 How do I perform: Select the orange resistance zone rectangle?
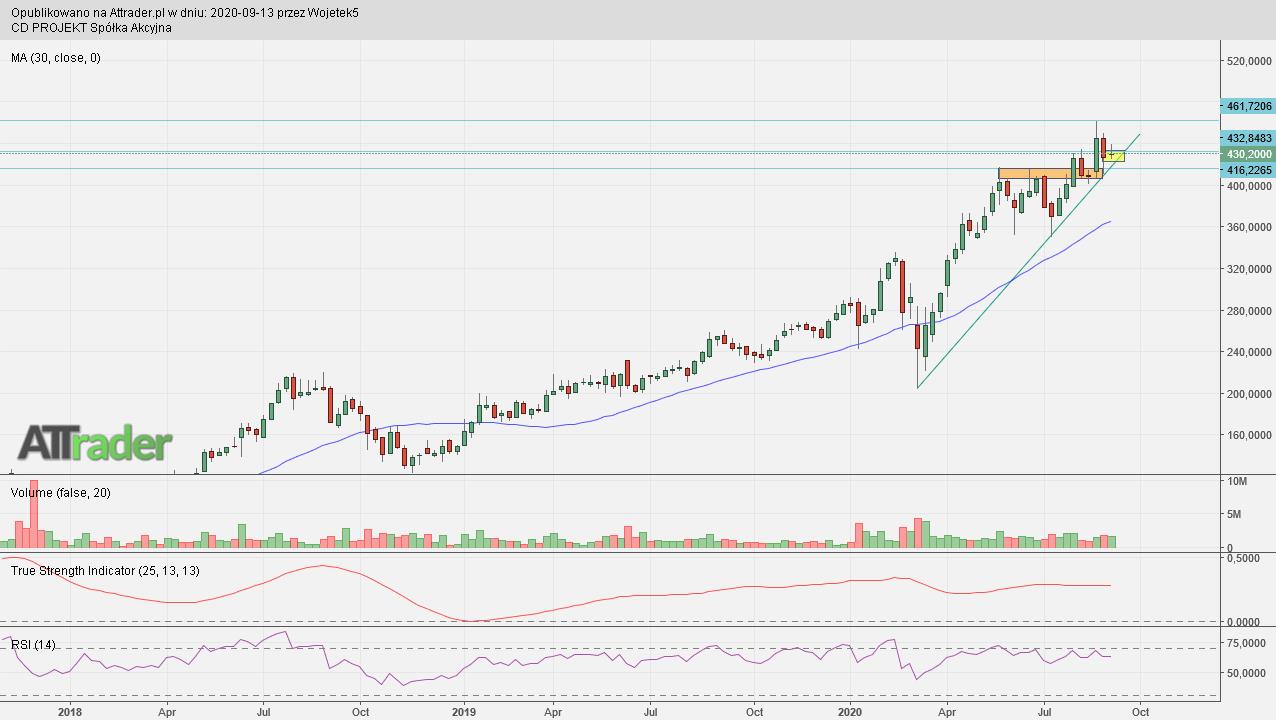tap(1050, 173)
